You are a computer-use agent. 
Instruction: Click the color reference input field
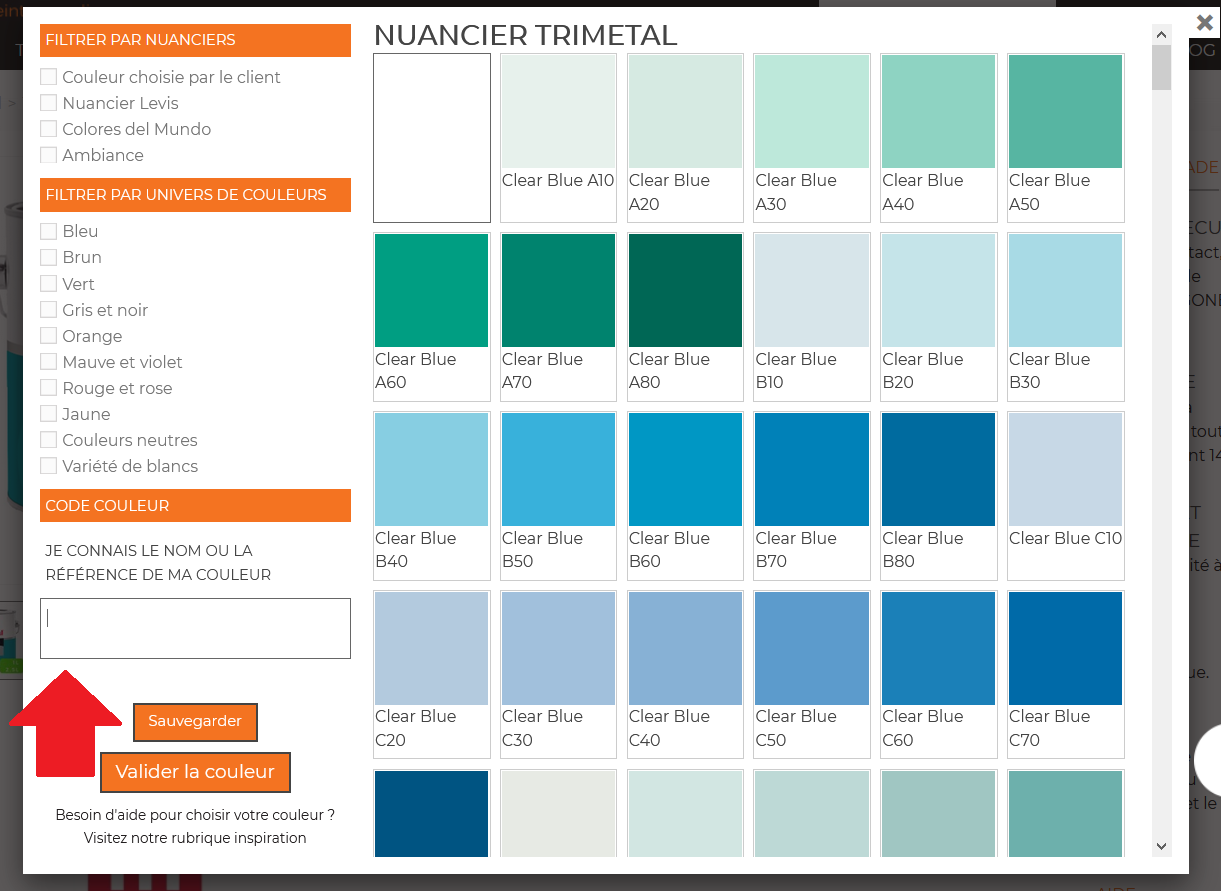tap(195, 628)
